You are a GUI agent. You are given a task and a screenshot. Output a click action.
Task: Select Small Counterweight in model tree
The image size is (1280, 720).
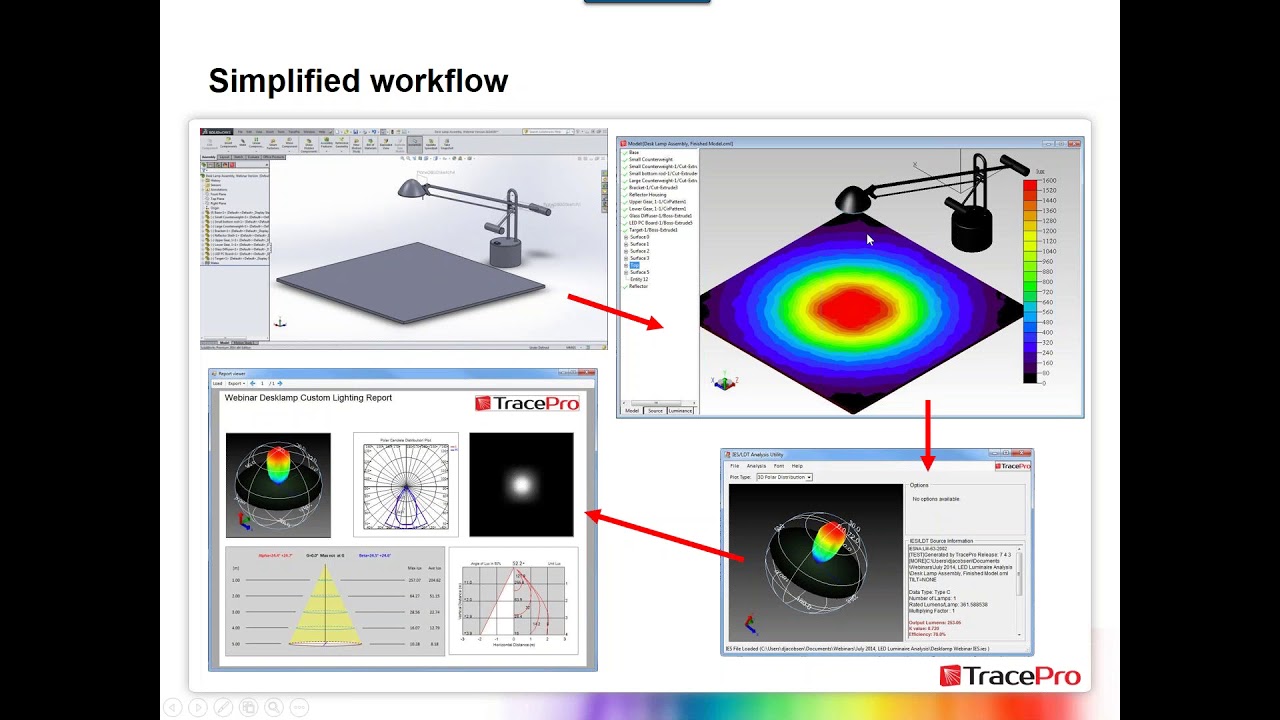click(650, 159)
